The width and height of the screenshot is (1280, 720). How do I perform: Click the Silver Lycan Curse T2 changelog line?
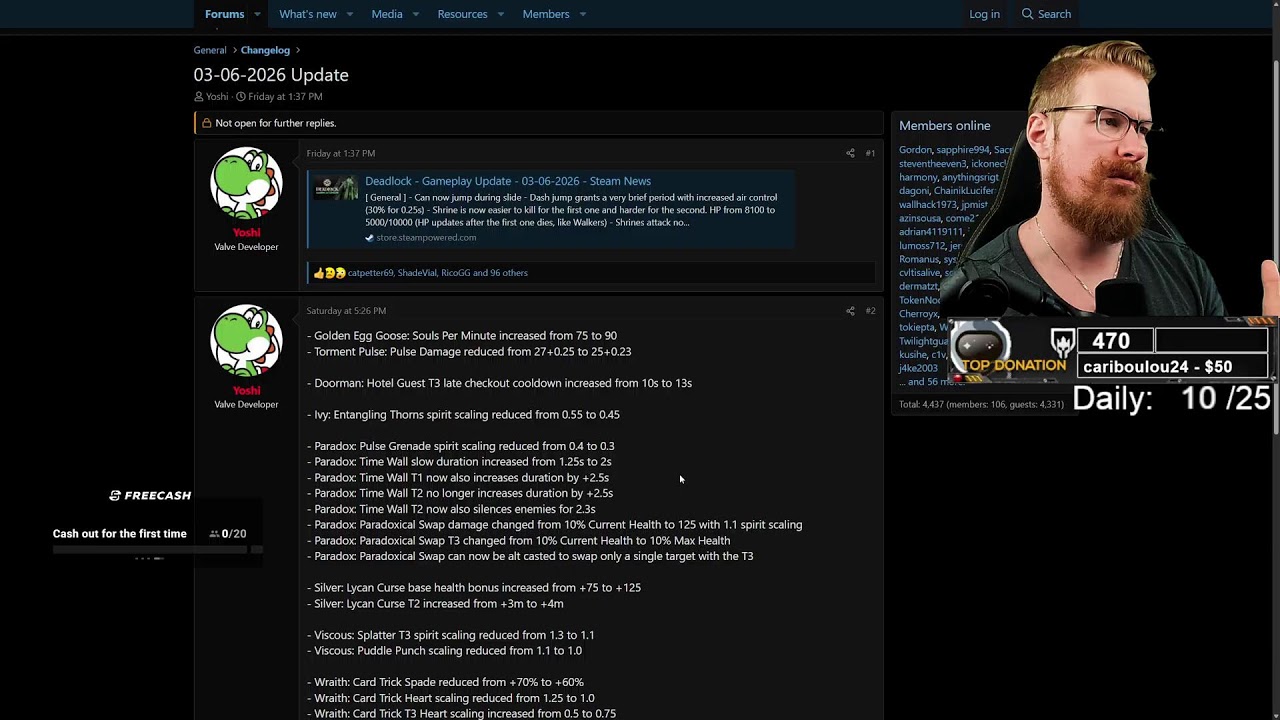pyautogui.click(x=435, y=604)
